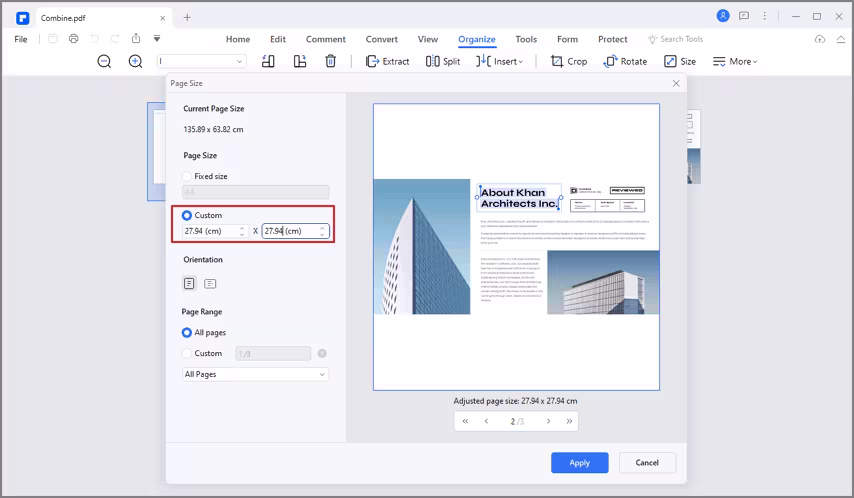Choose landscape orientation icon
This screenshot has height=498, width=854.
point(210,283)
